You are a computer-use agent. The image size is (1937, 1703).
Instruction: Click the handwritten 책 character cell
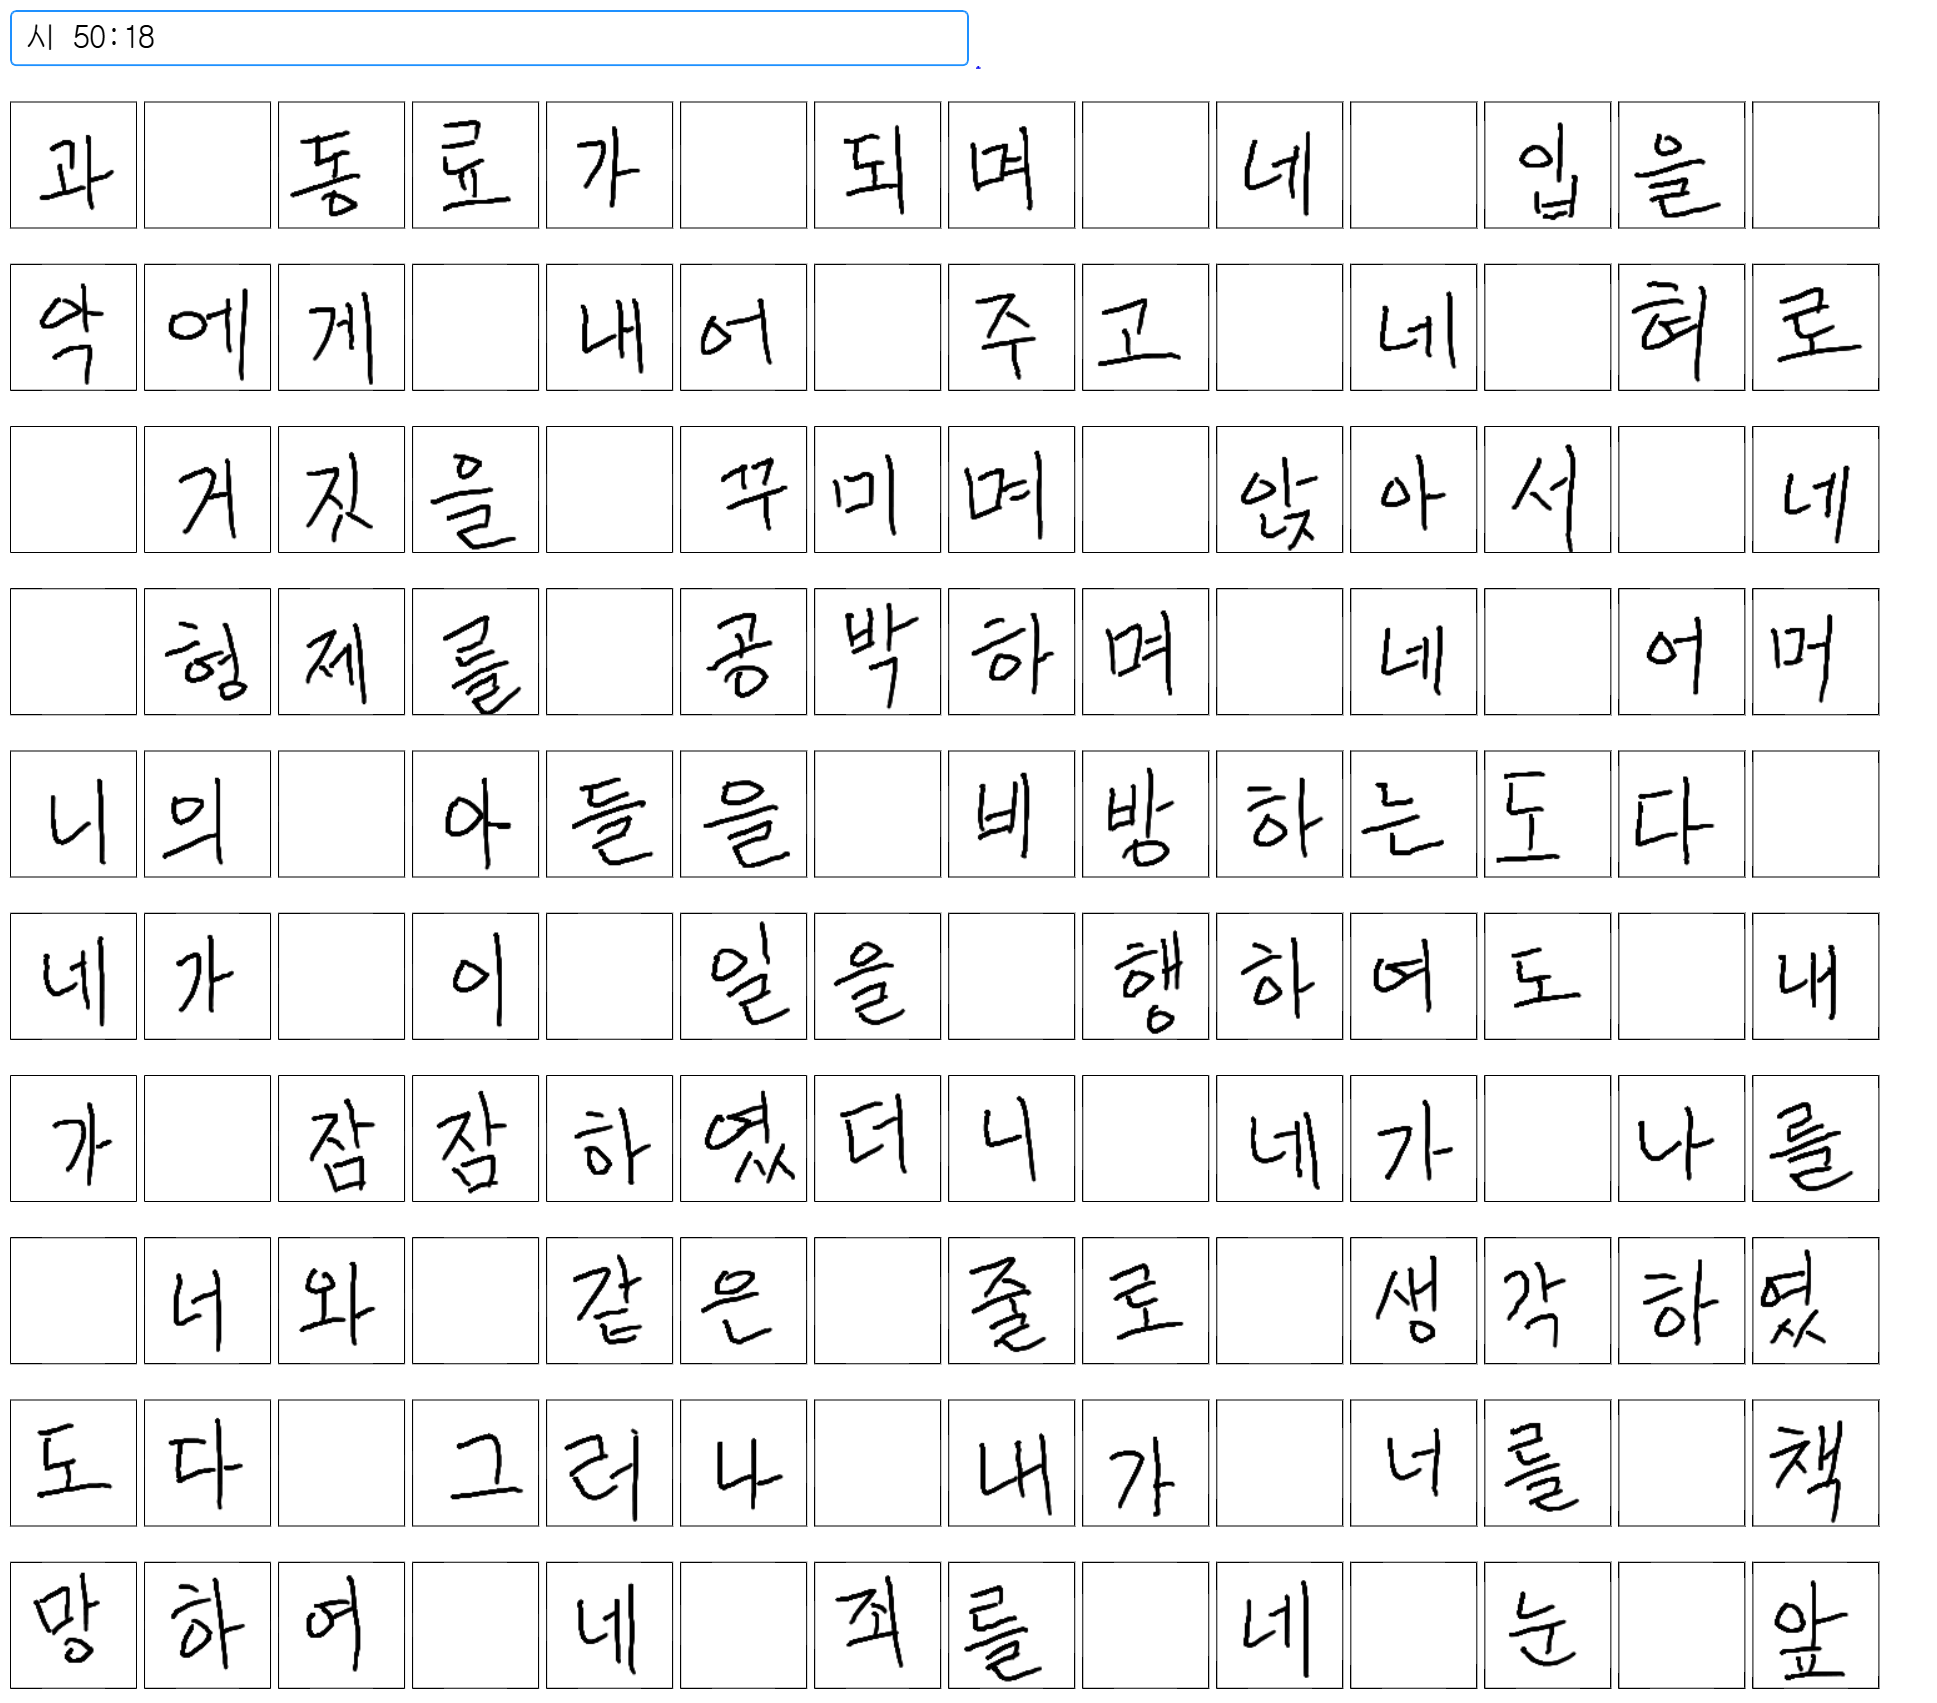point(1815,1462)
